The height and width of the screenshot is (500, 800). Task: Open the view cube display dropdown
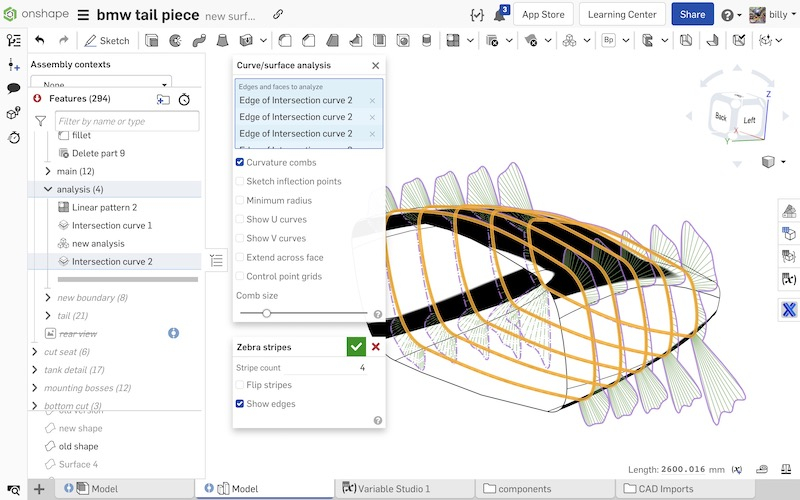click(x=773, y=162)
